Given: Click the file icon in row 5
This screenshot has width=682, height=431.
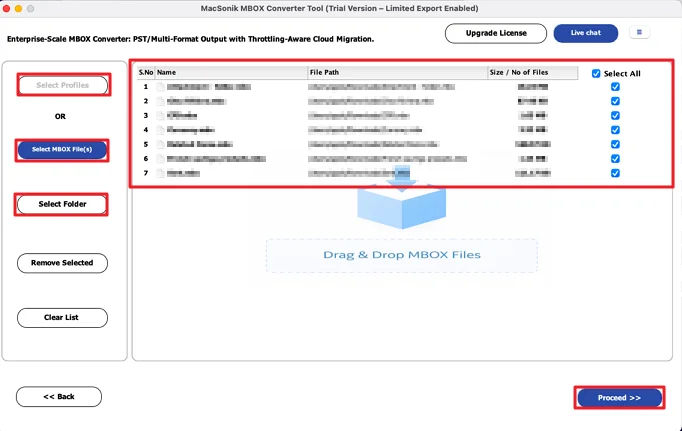Looking at the screenshot, I should pyautogui.click(x=161, y=144).
